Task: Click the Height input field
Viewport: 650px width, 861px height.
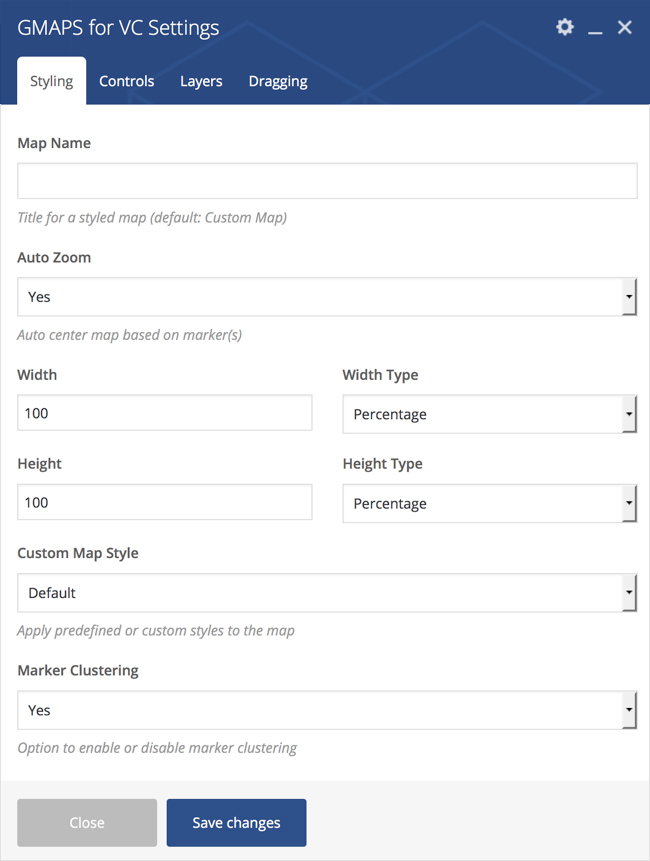Action: tap(165, 502)
